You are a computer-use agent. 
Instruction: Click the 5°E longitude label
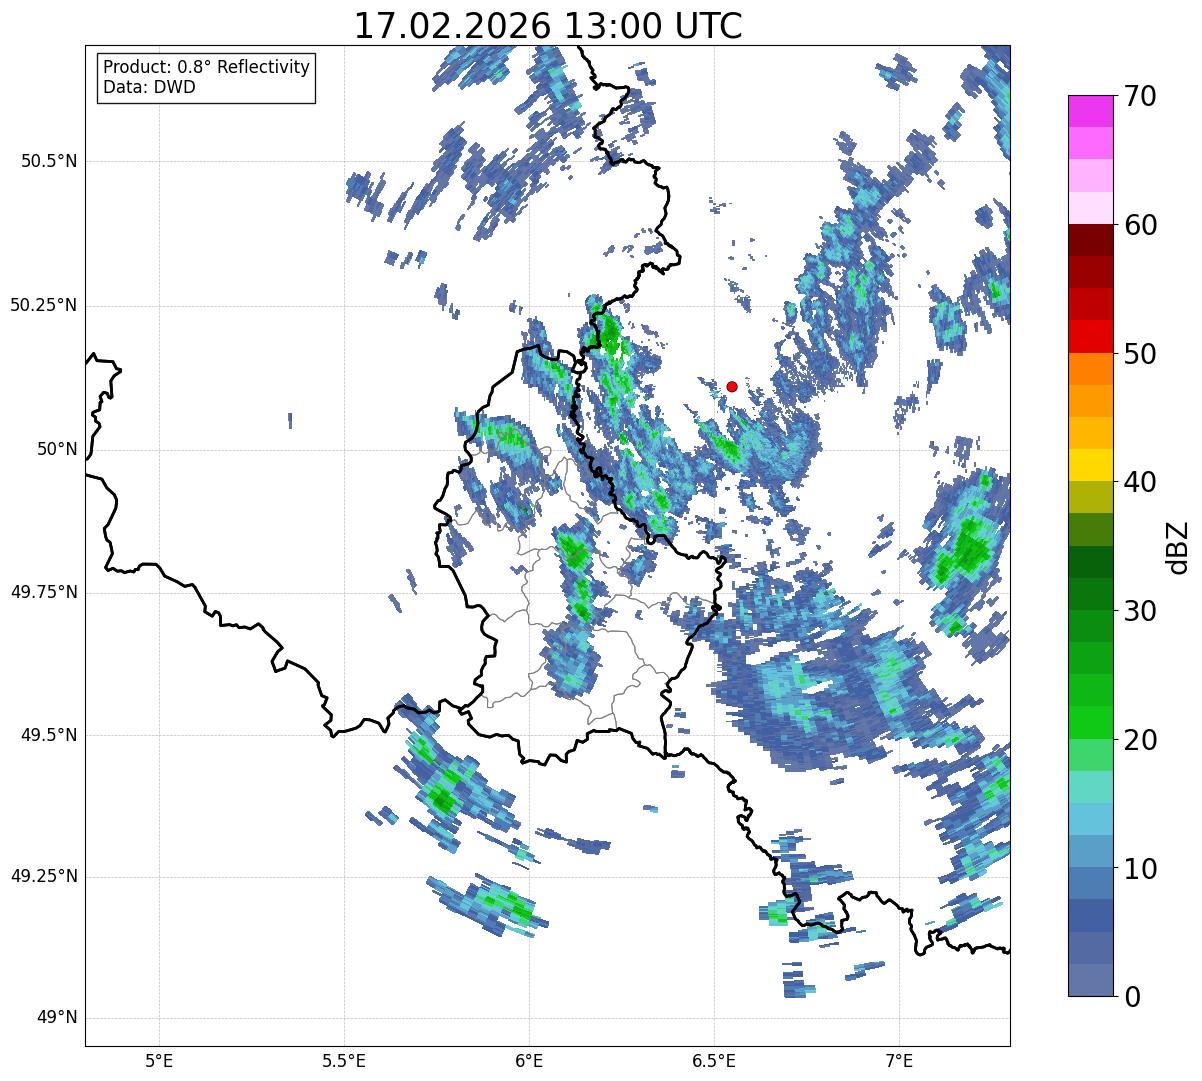click(159, 1060)
